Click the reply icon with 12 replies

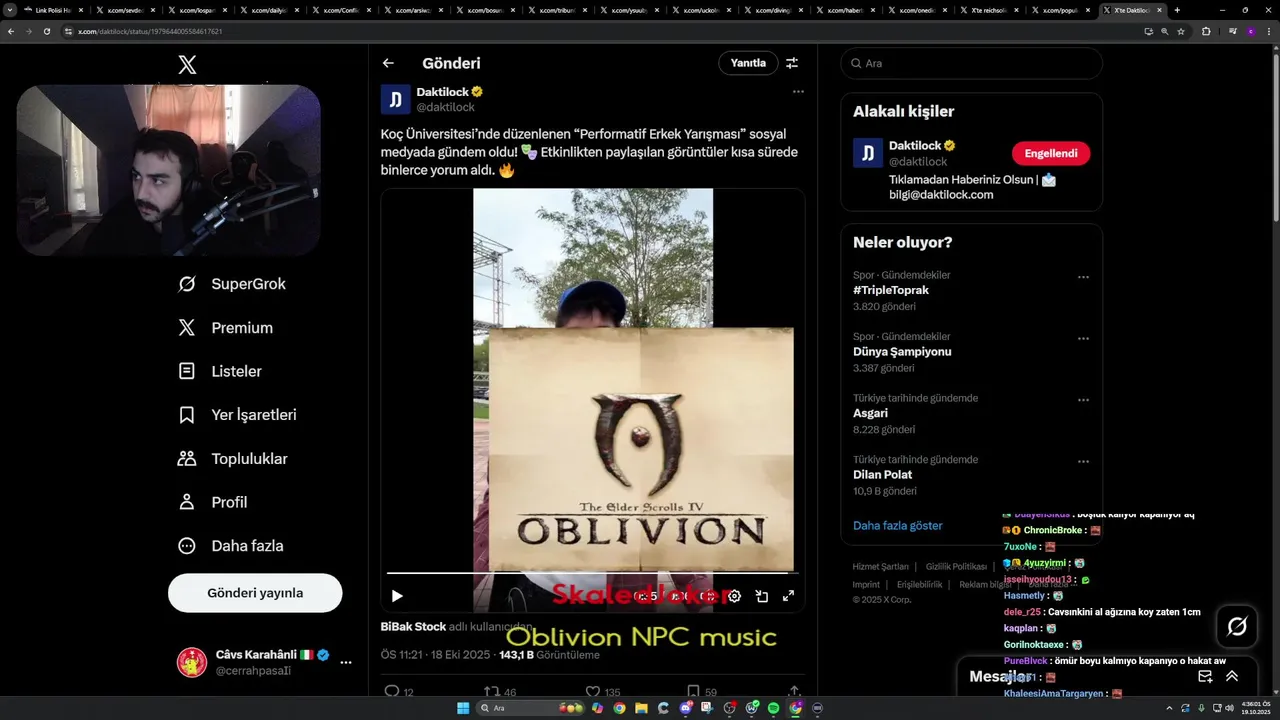pos(392,691)
